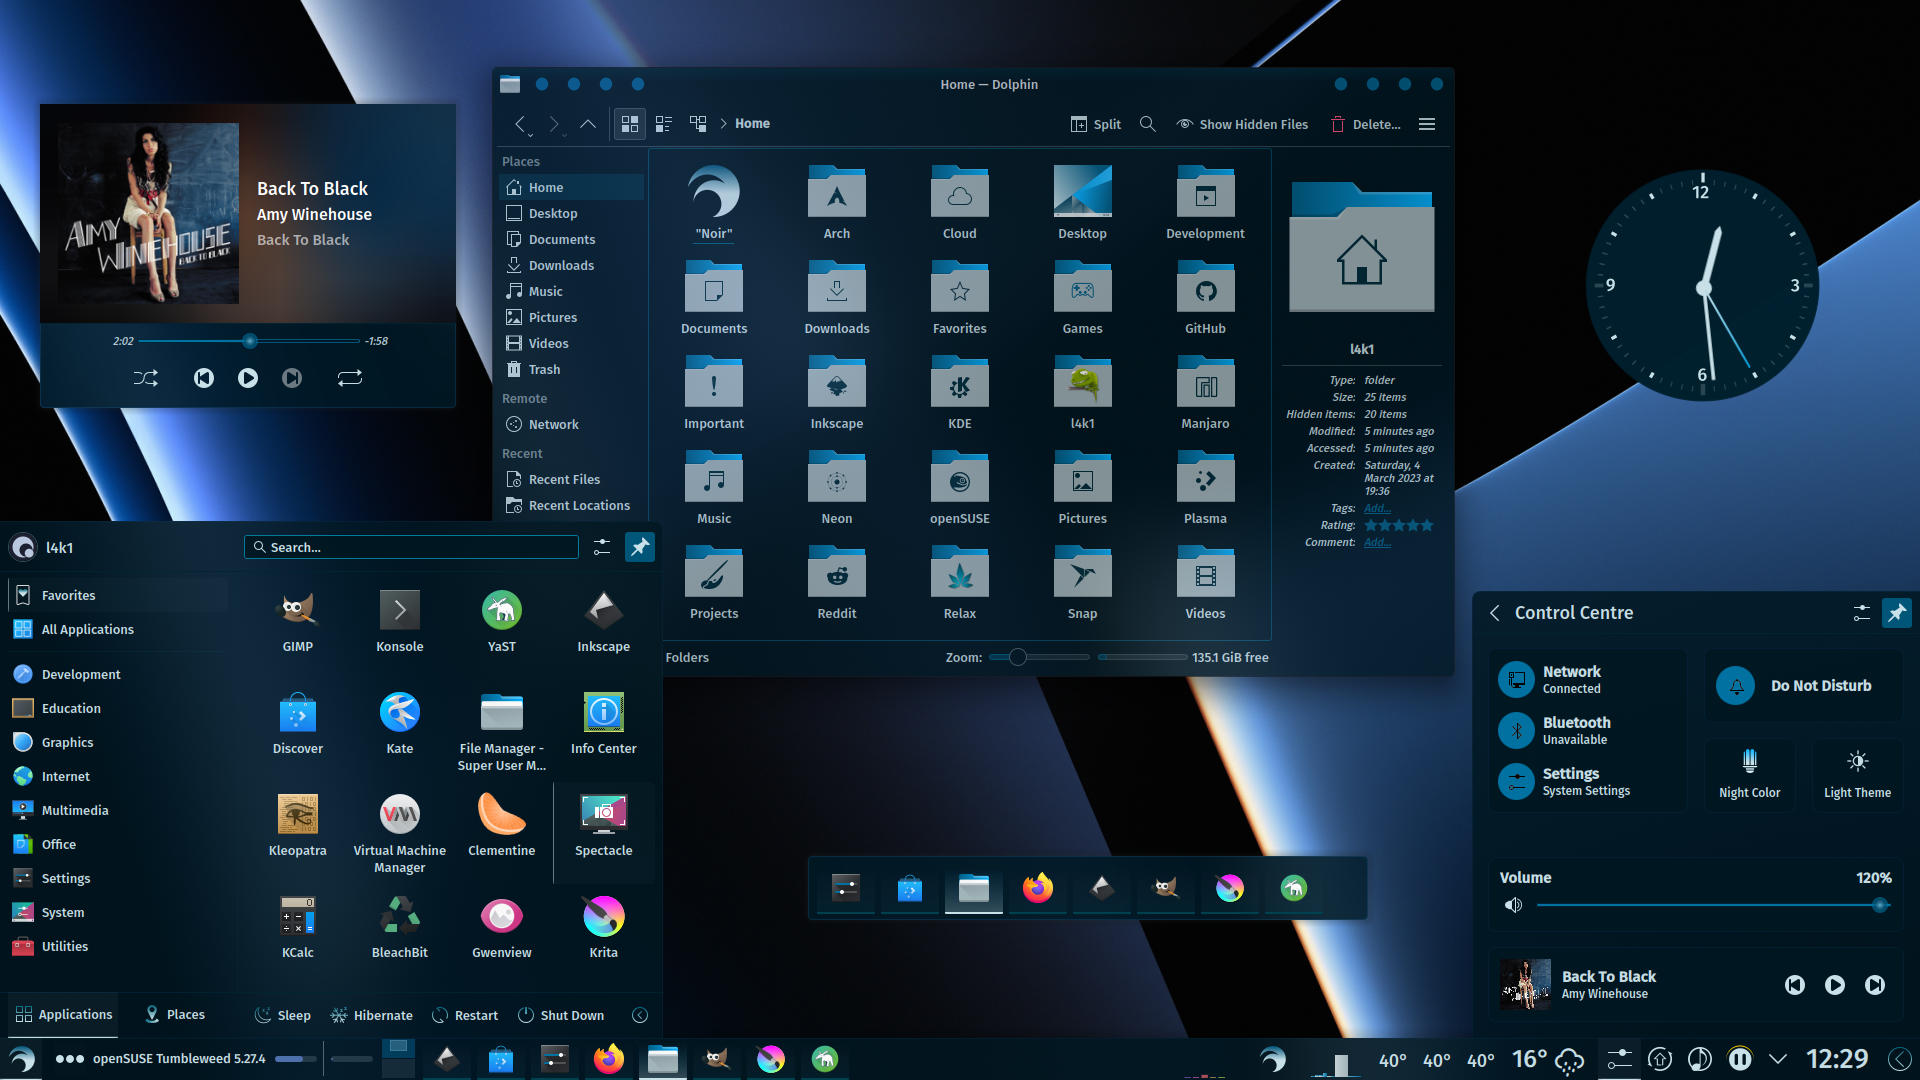The height and width of the screenshot is (1080, 1920).
Task: Seek on the media player progress bar
Action: click(x=249, y=341)
